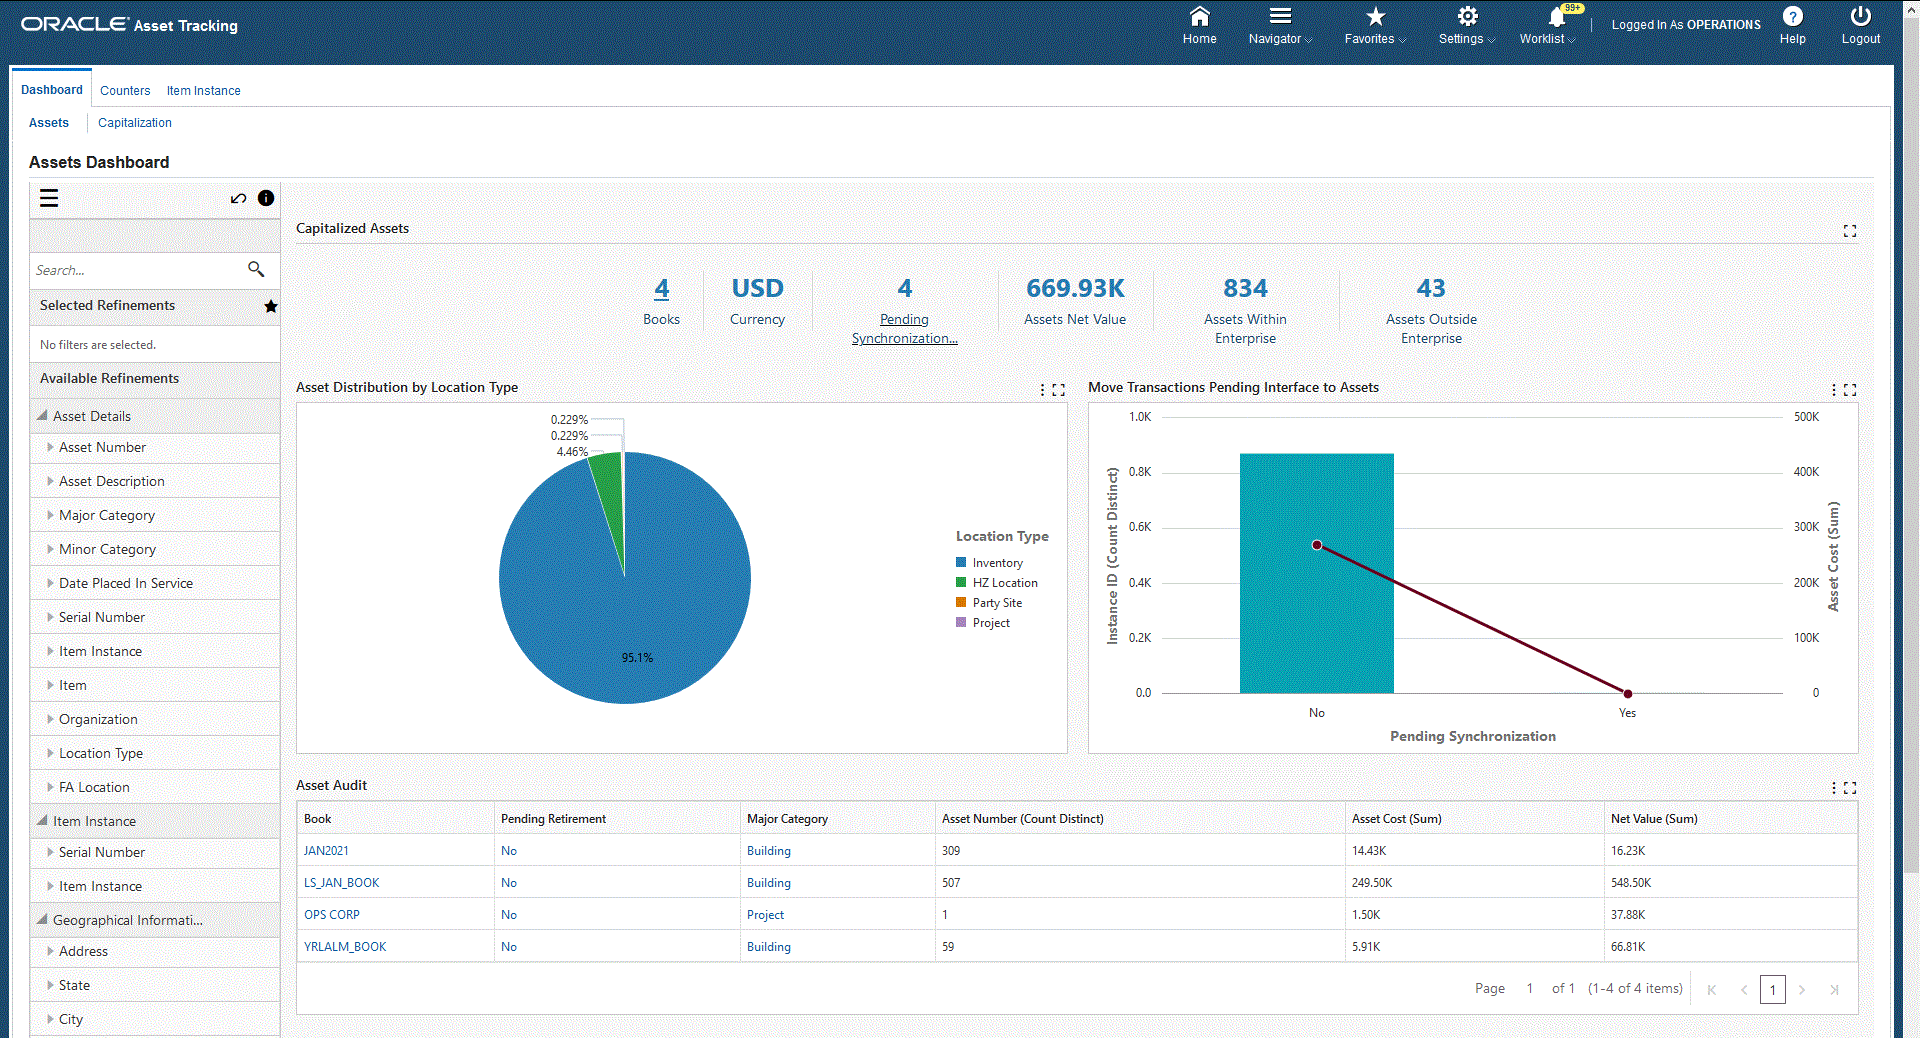Click the green HZ Location color swatch
The width and height of the screenshot is (1920, 1038).
[959, 582]
